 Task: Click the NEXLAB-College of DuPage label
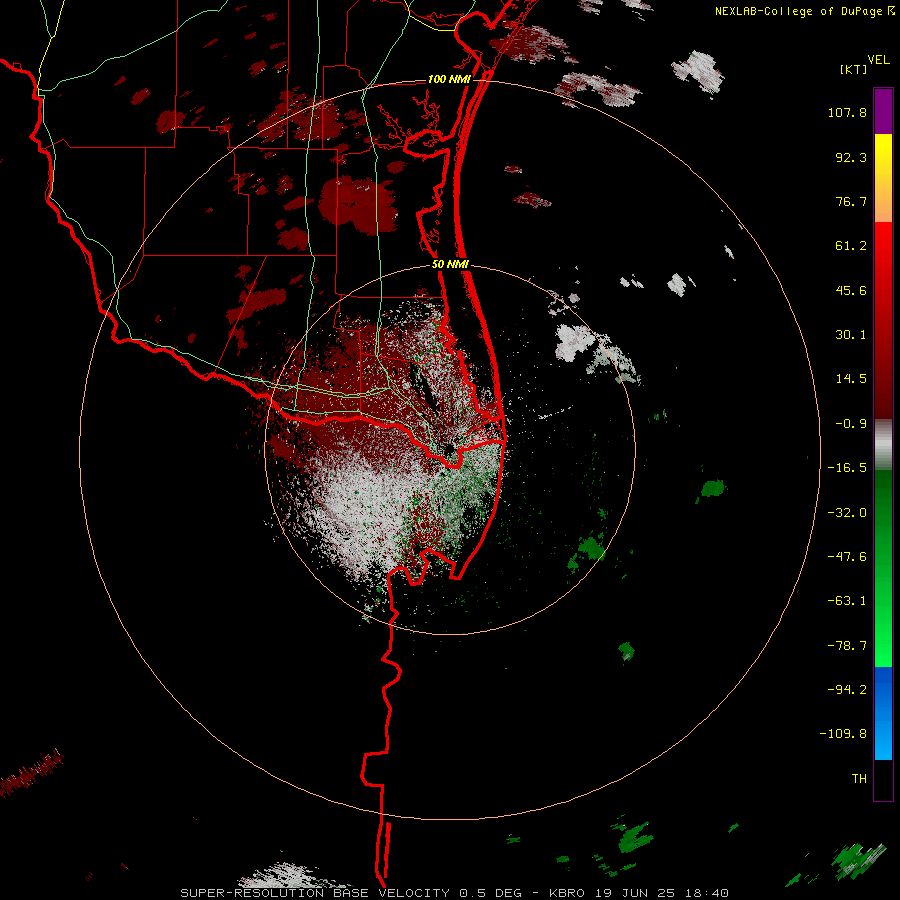(x=799, y=11)
